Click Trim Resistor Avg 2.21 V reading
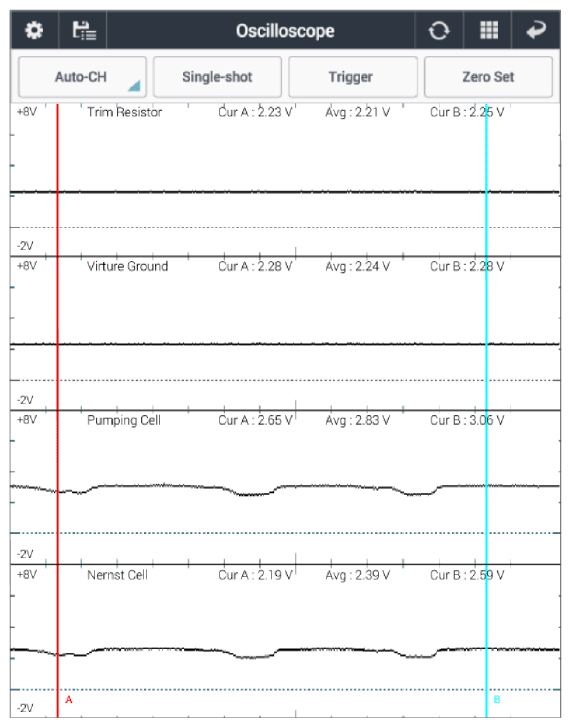571x727 pixels. click(x=357, y=112)
